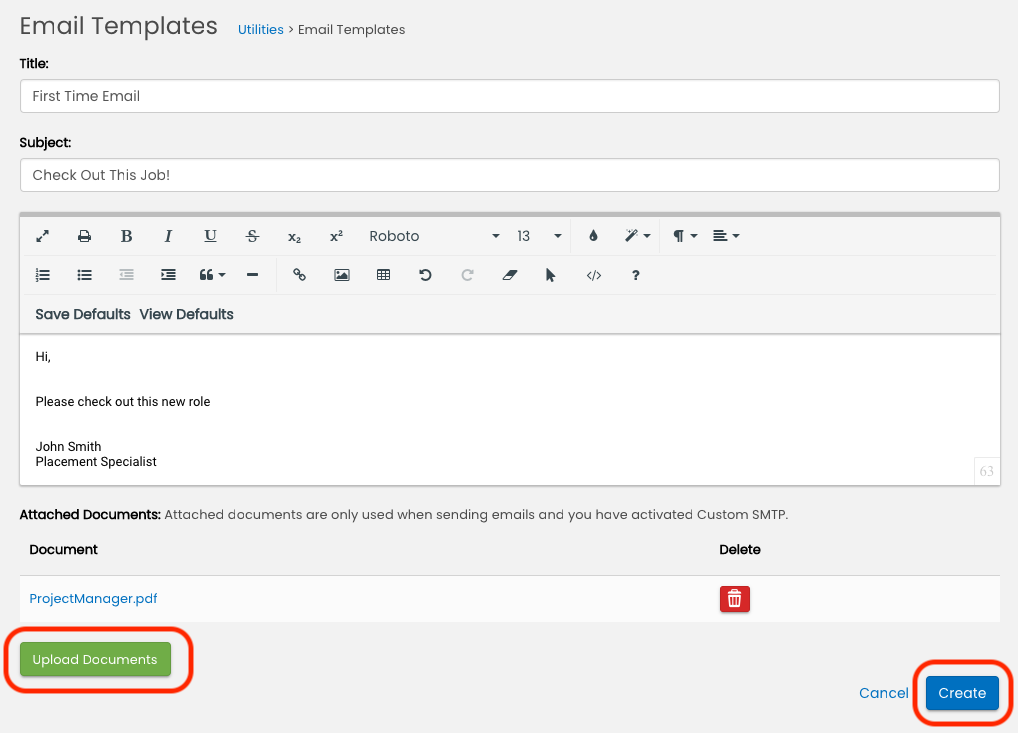Click into the Subject input field
Screen dimensions: 1018x733
coord(509,175)
